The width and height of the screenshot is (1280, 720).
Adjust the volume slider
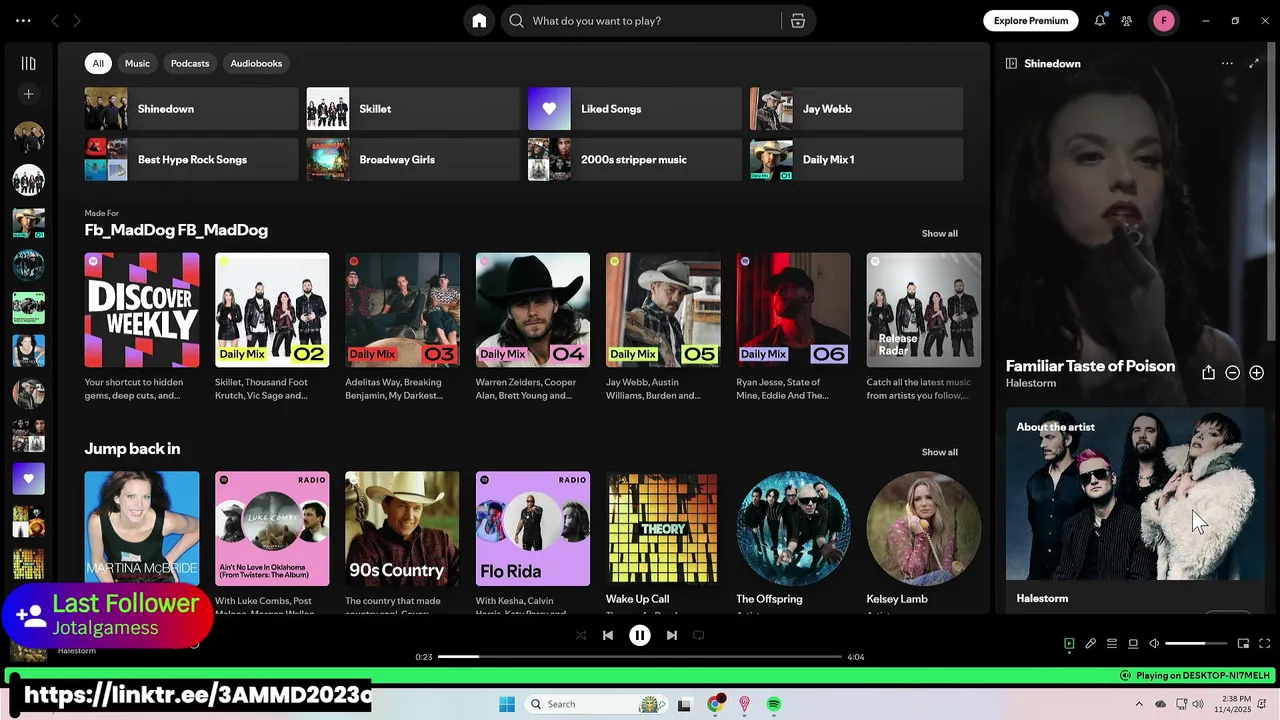(x=1196, y=644)
